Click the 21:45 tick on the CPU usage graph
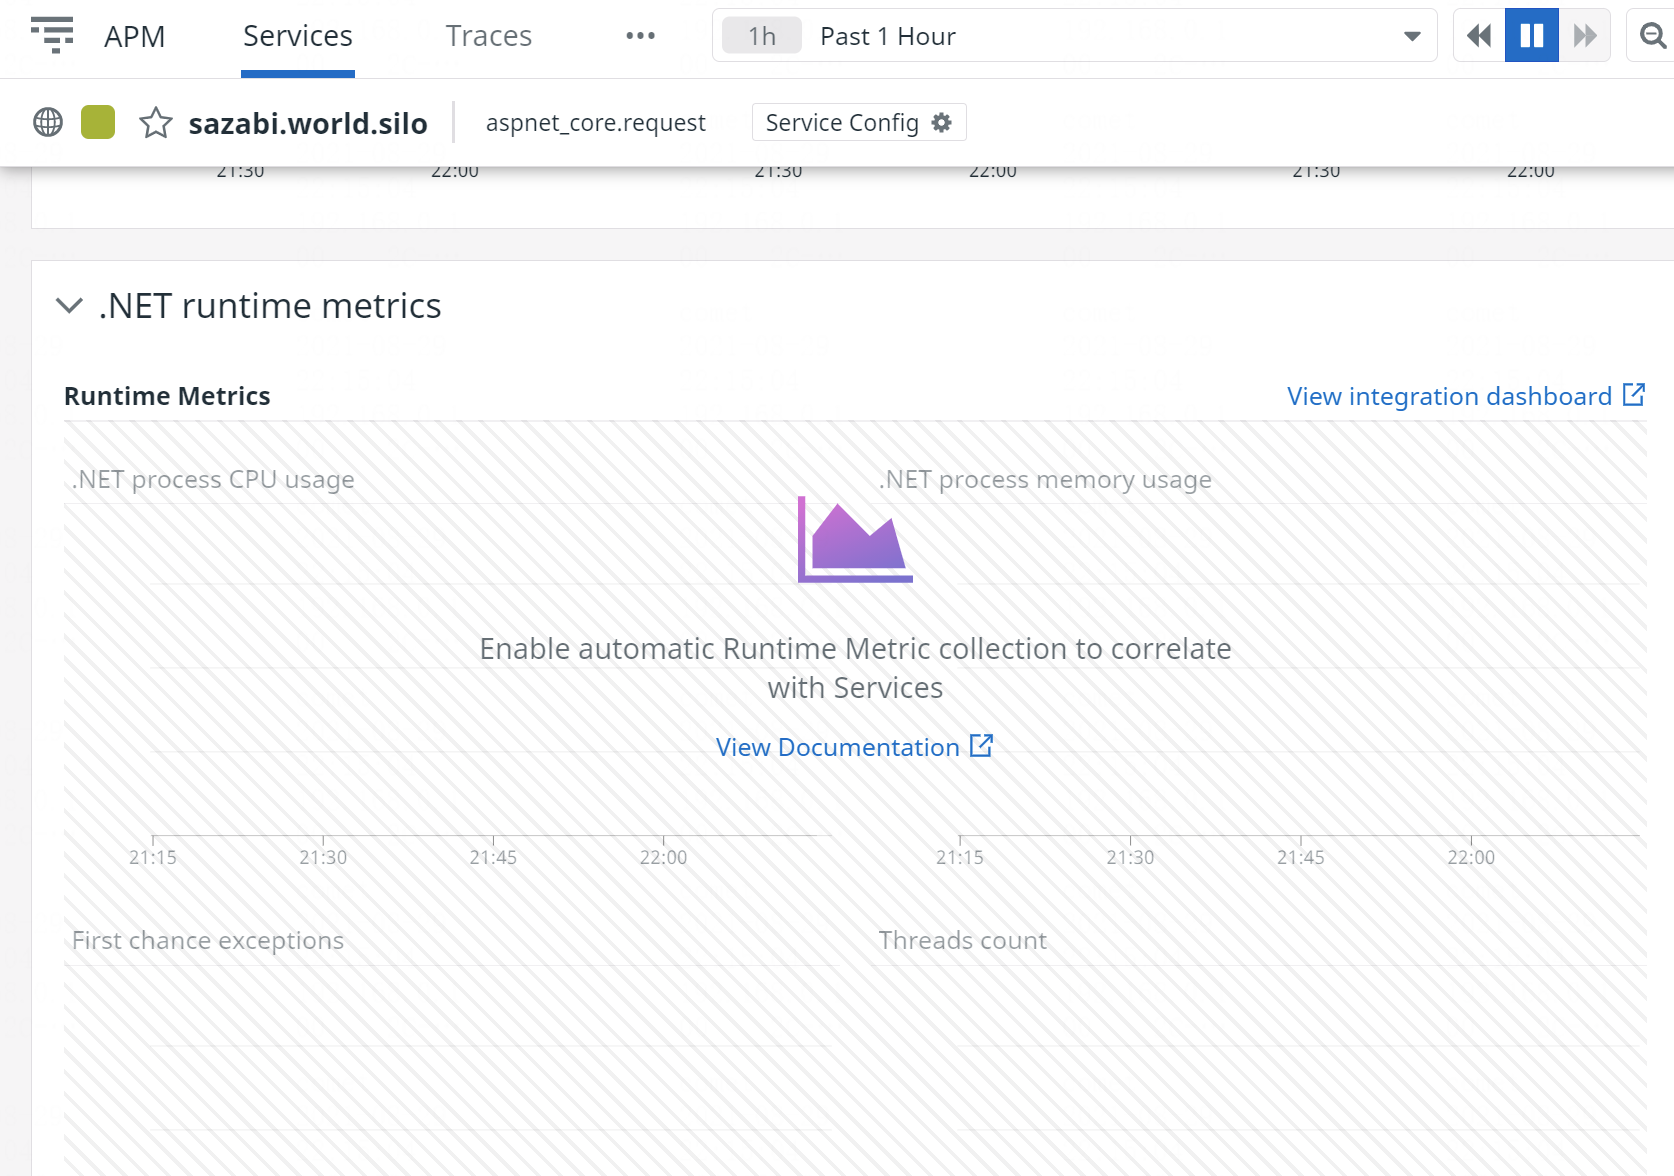Viewport: 1674px width, 1176px height. coord(493,857)
